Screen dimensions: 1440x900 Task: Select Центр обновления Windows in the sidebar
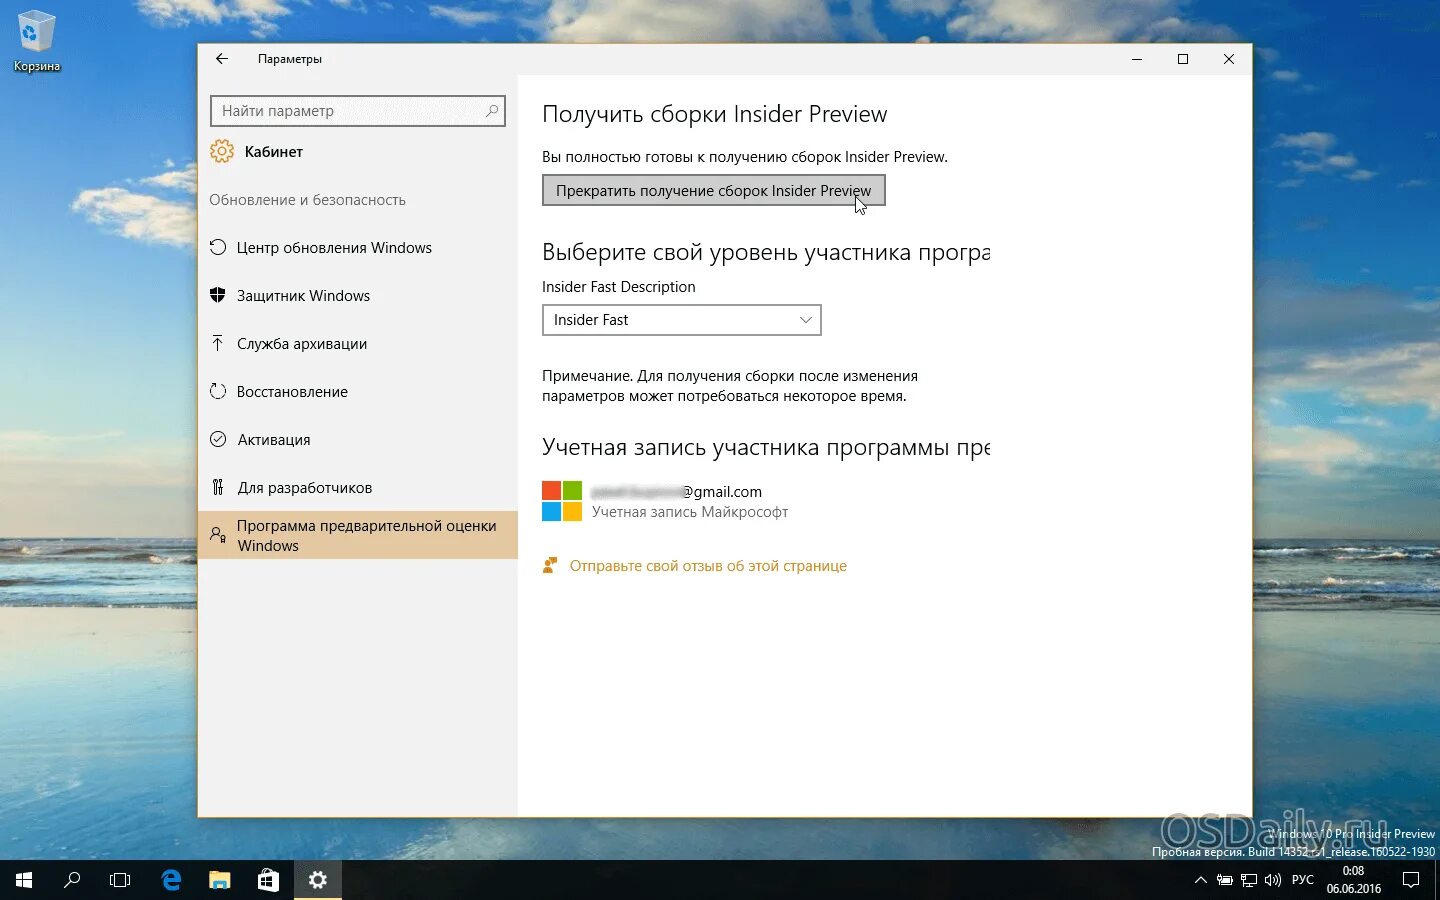click(358, 248)
